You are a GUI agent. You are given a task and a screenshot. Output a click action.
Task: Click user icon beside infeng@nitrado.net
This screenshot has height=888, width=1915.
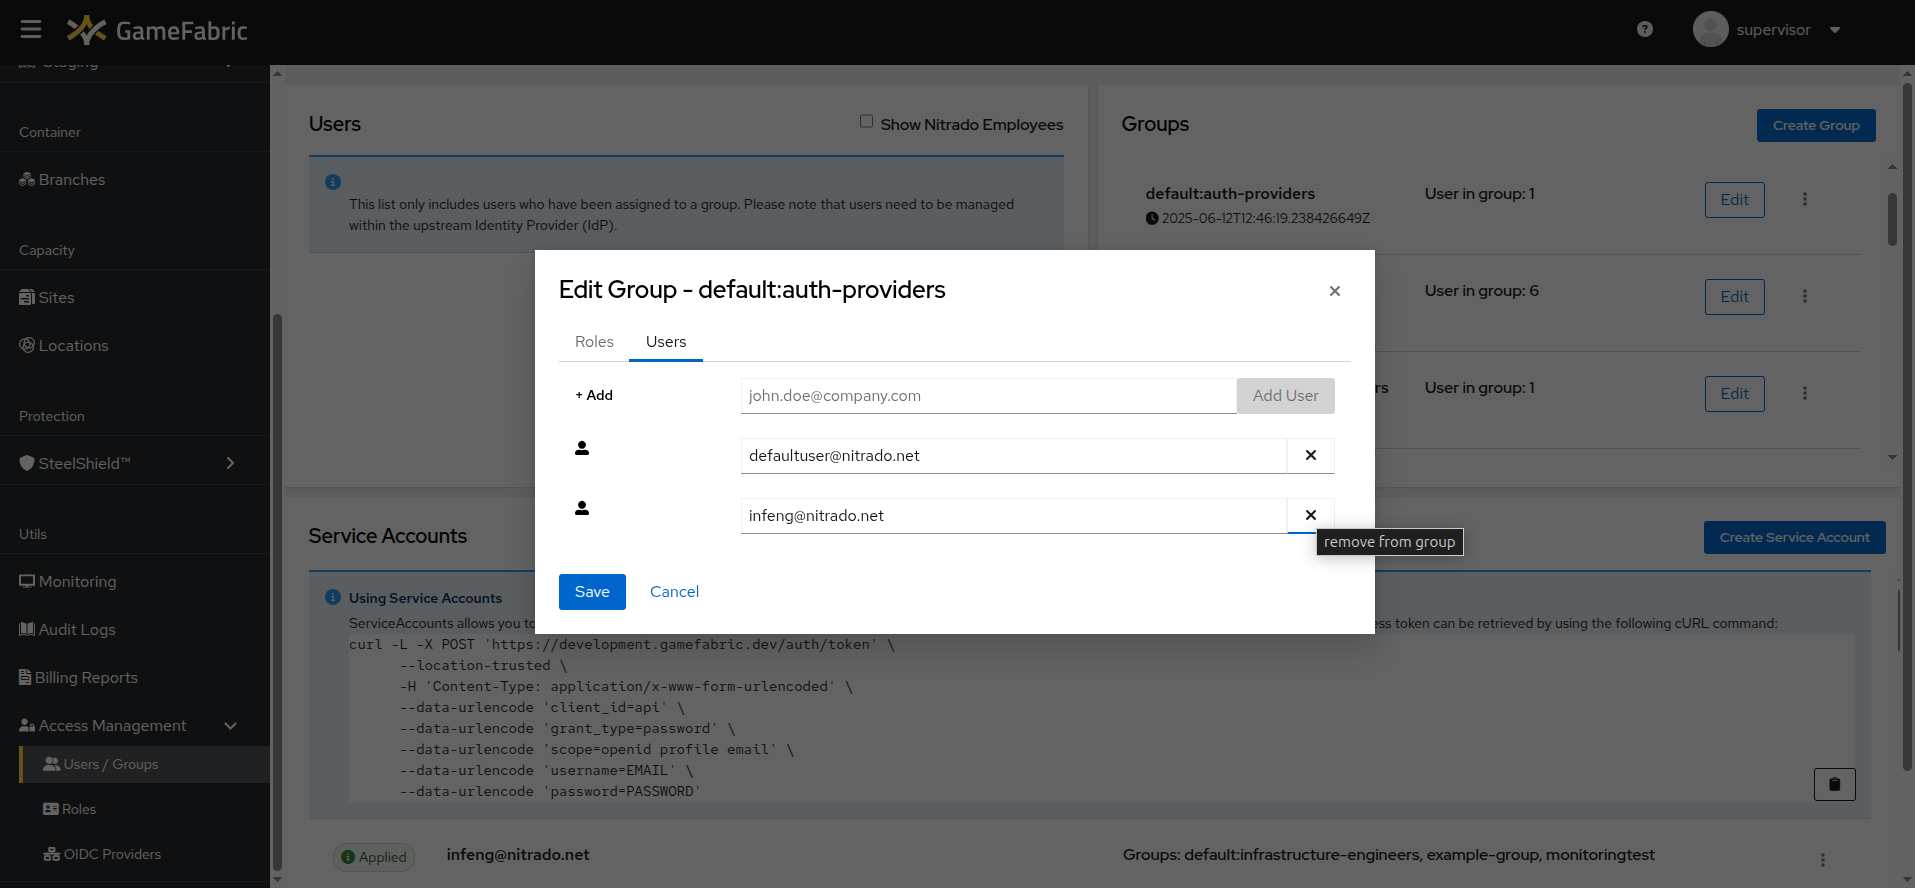(x=582, y=508)
